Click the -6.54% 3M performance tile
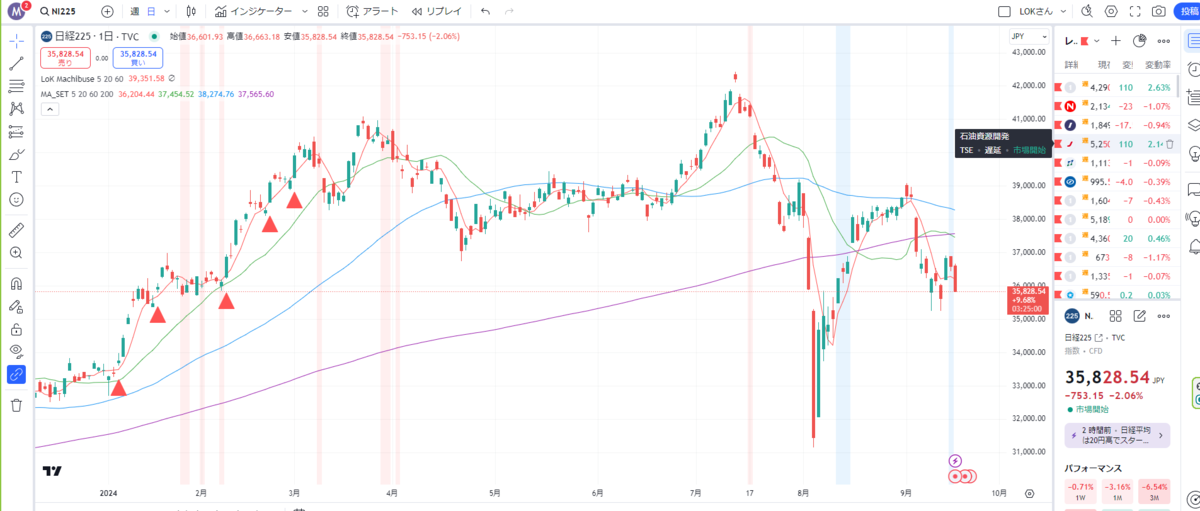The width and height of the screenshot is (1200, 511). point(1156,491)
